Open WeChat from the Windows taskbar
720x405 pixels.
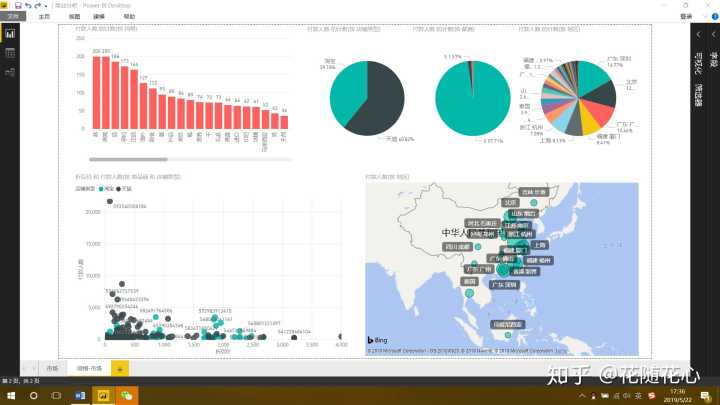126,395
